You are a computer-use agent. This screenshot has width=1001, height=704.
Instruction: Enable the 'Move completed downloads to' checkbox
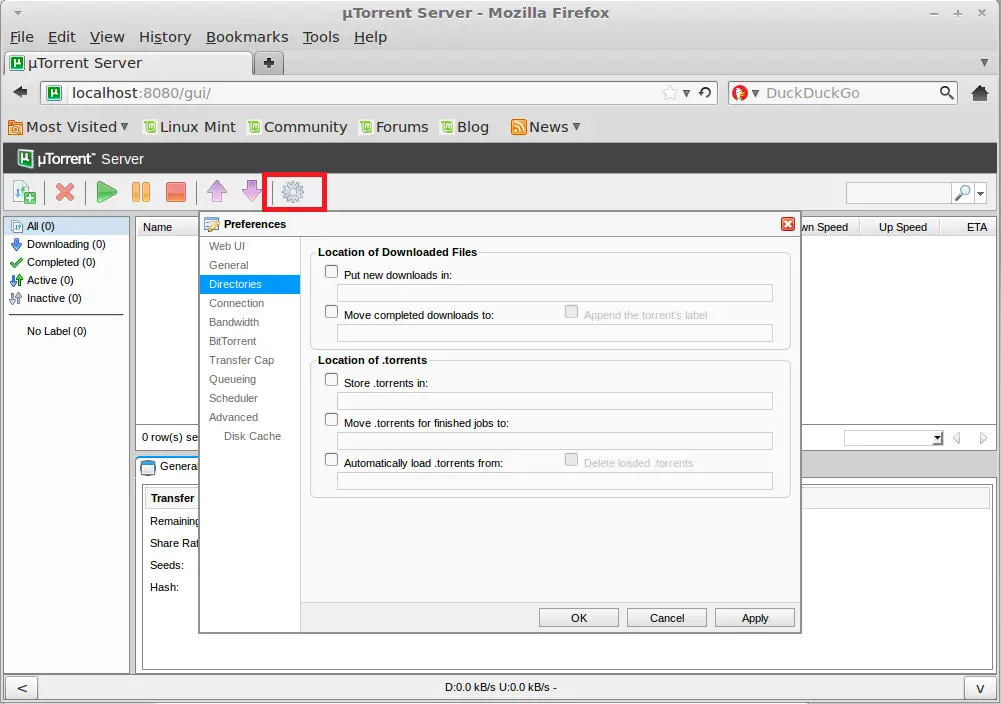point(331,311)
